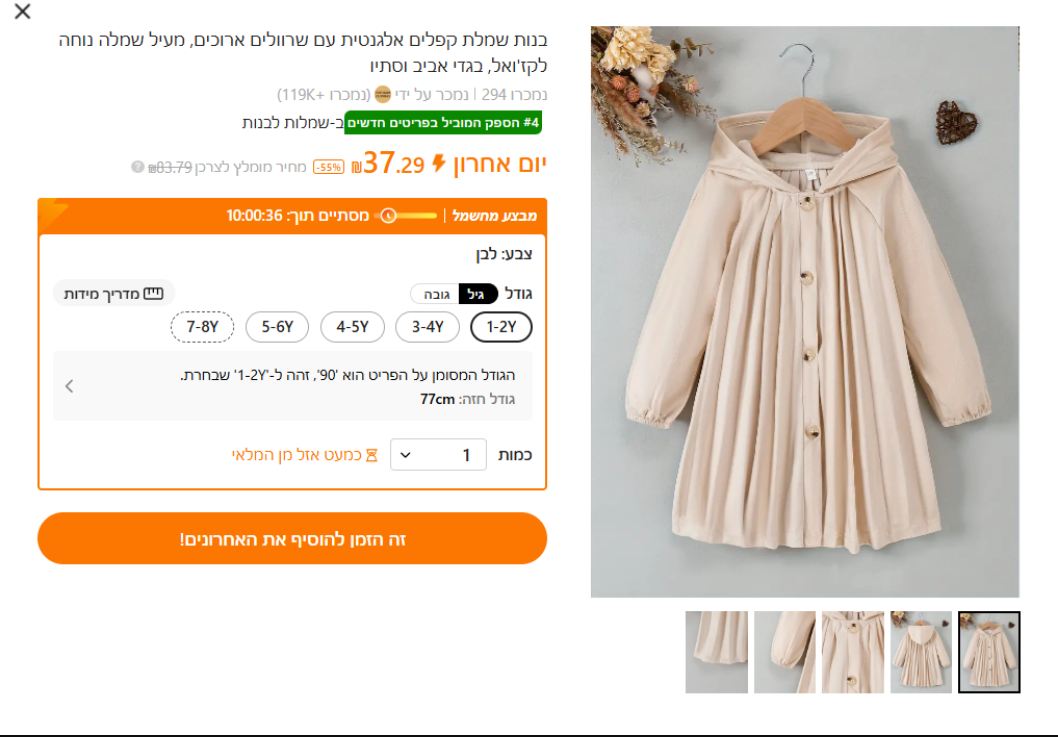This screenshot has width=1058, height=737.
Task: Click the flash sale lightning bolt icon
Action: (438, 164)
